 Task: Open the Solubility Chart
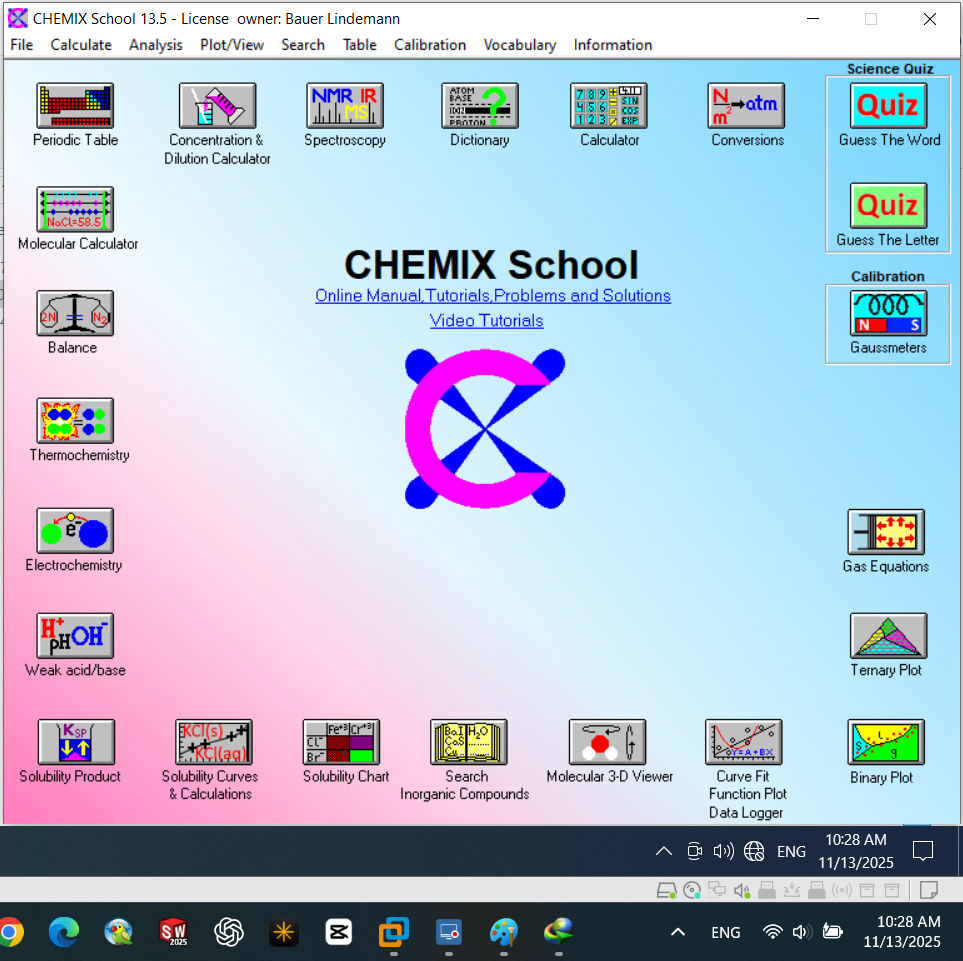pyautogui.click(x=341, y=742)
